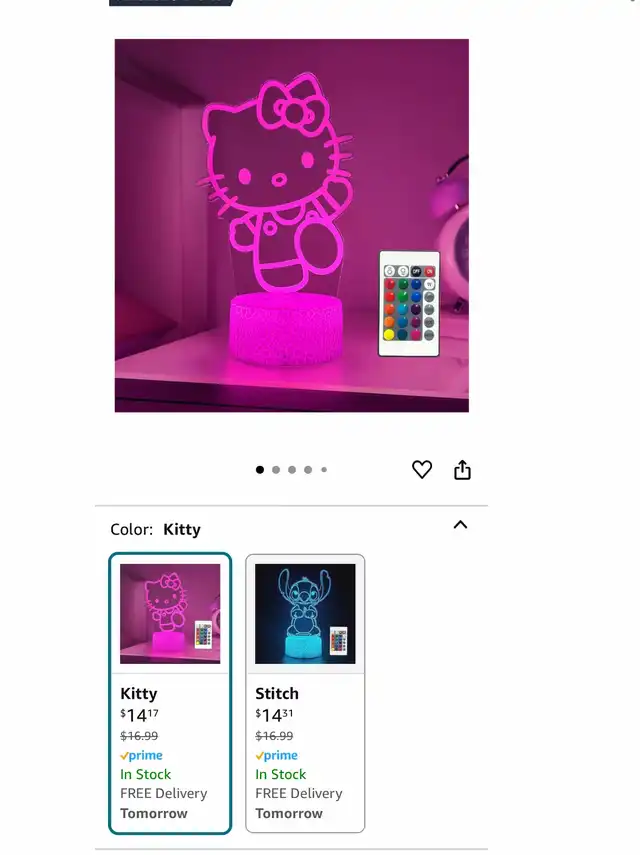
Task: Go to first image carousel dot
Action: (x=259, y=469)
